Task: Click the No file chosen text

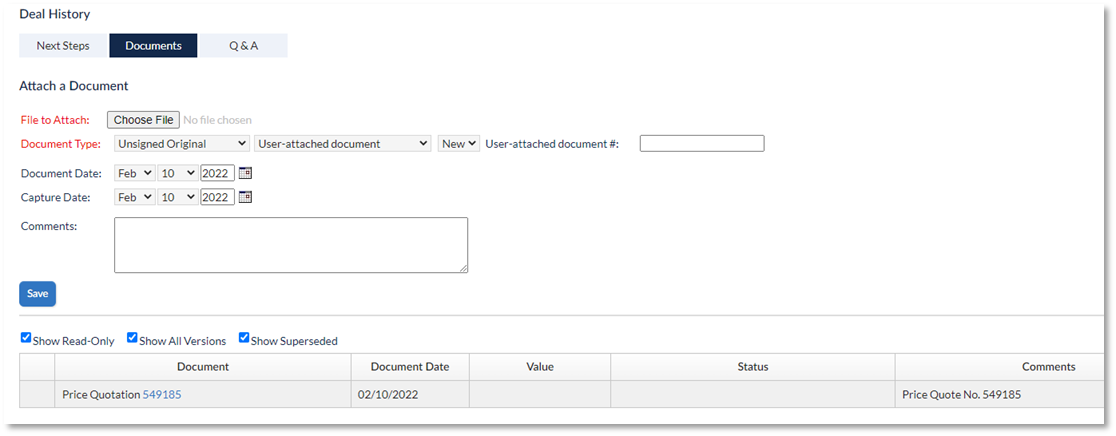Action: [217, 120]
